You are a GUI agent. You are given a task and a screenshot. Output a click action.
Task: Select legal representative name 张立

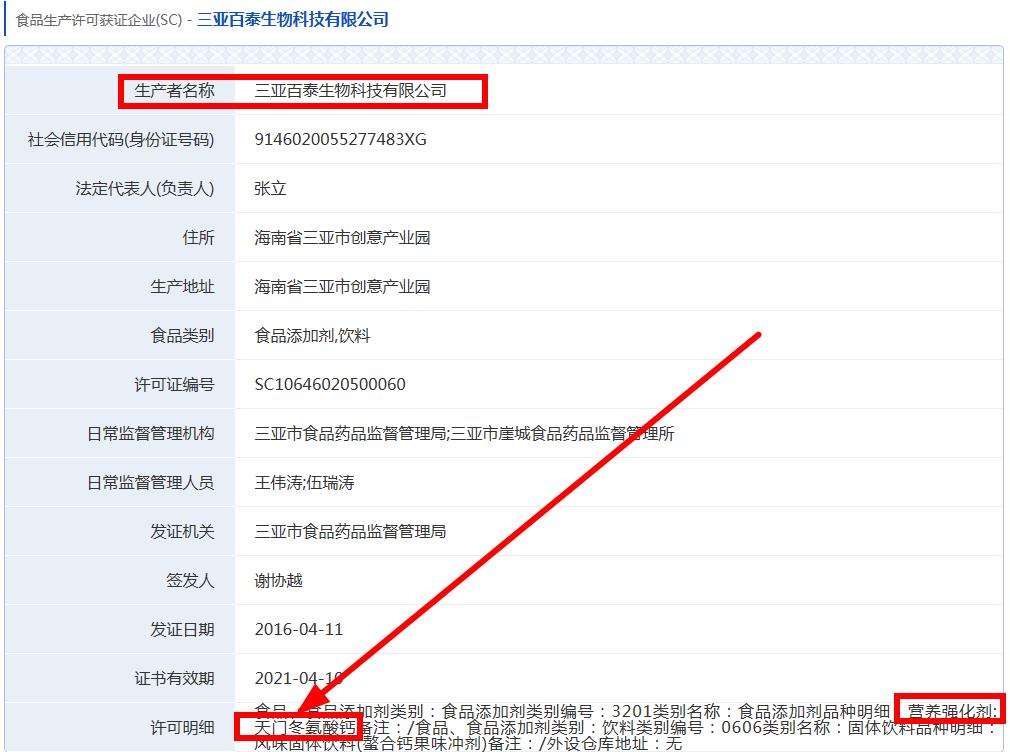pyautogui.click(x=271, y=189)
